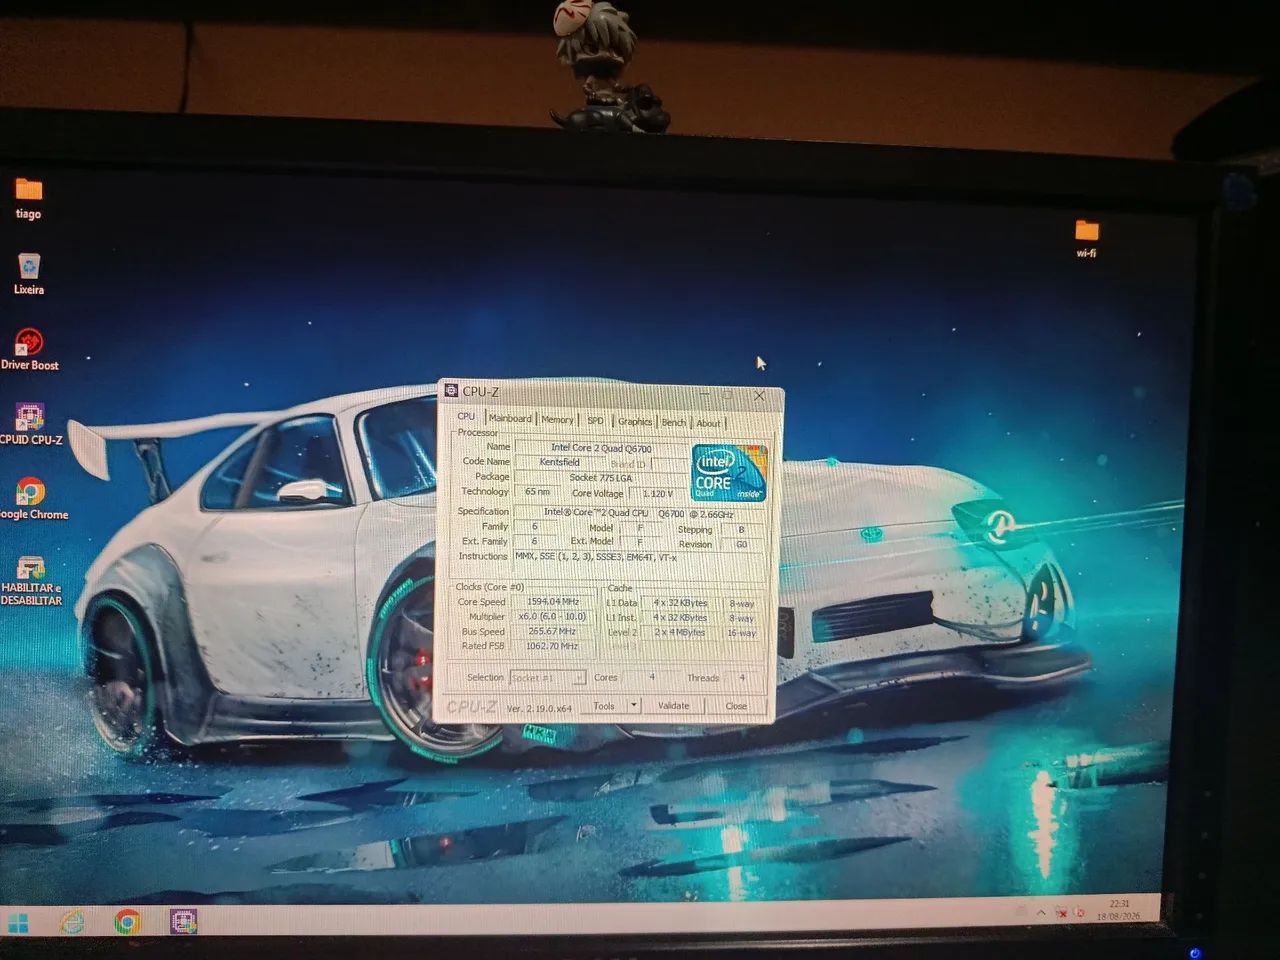1280x960 pixels.
Task: Show hidden tray icons chevron
Action: (x=1041, y=912)
